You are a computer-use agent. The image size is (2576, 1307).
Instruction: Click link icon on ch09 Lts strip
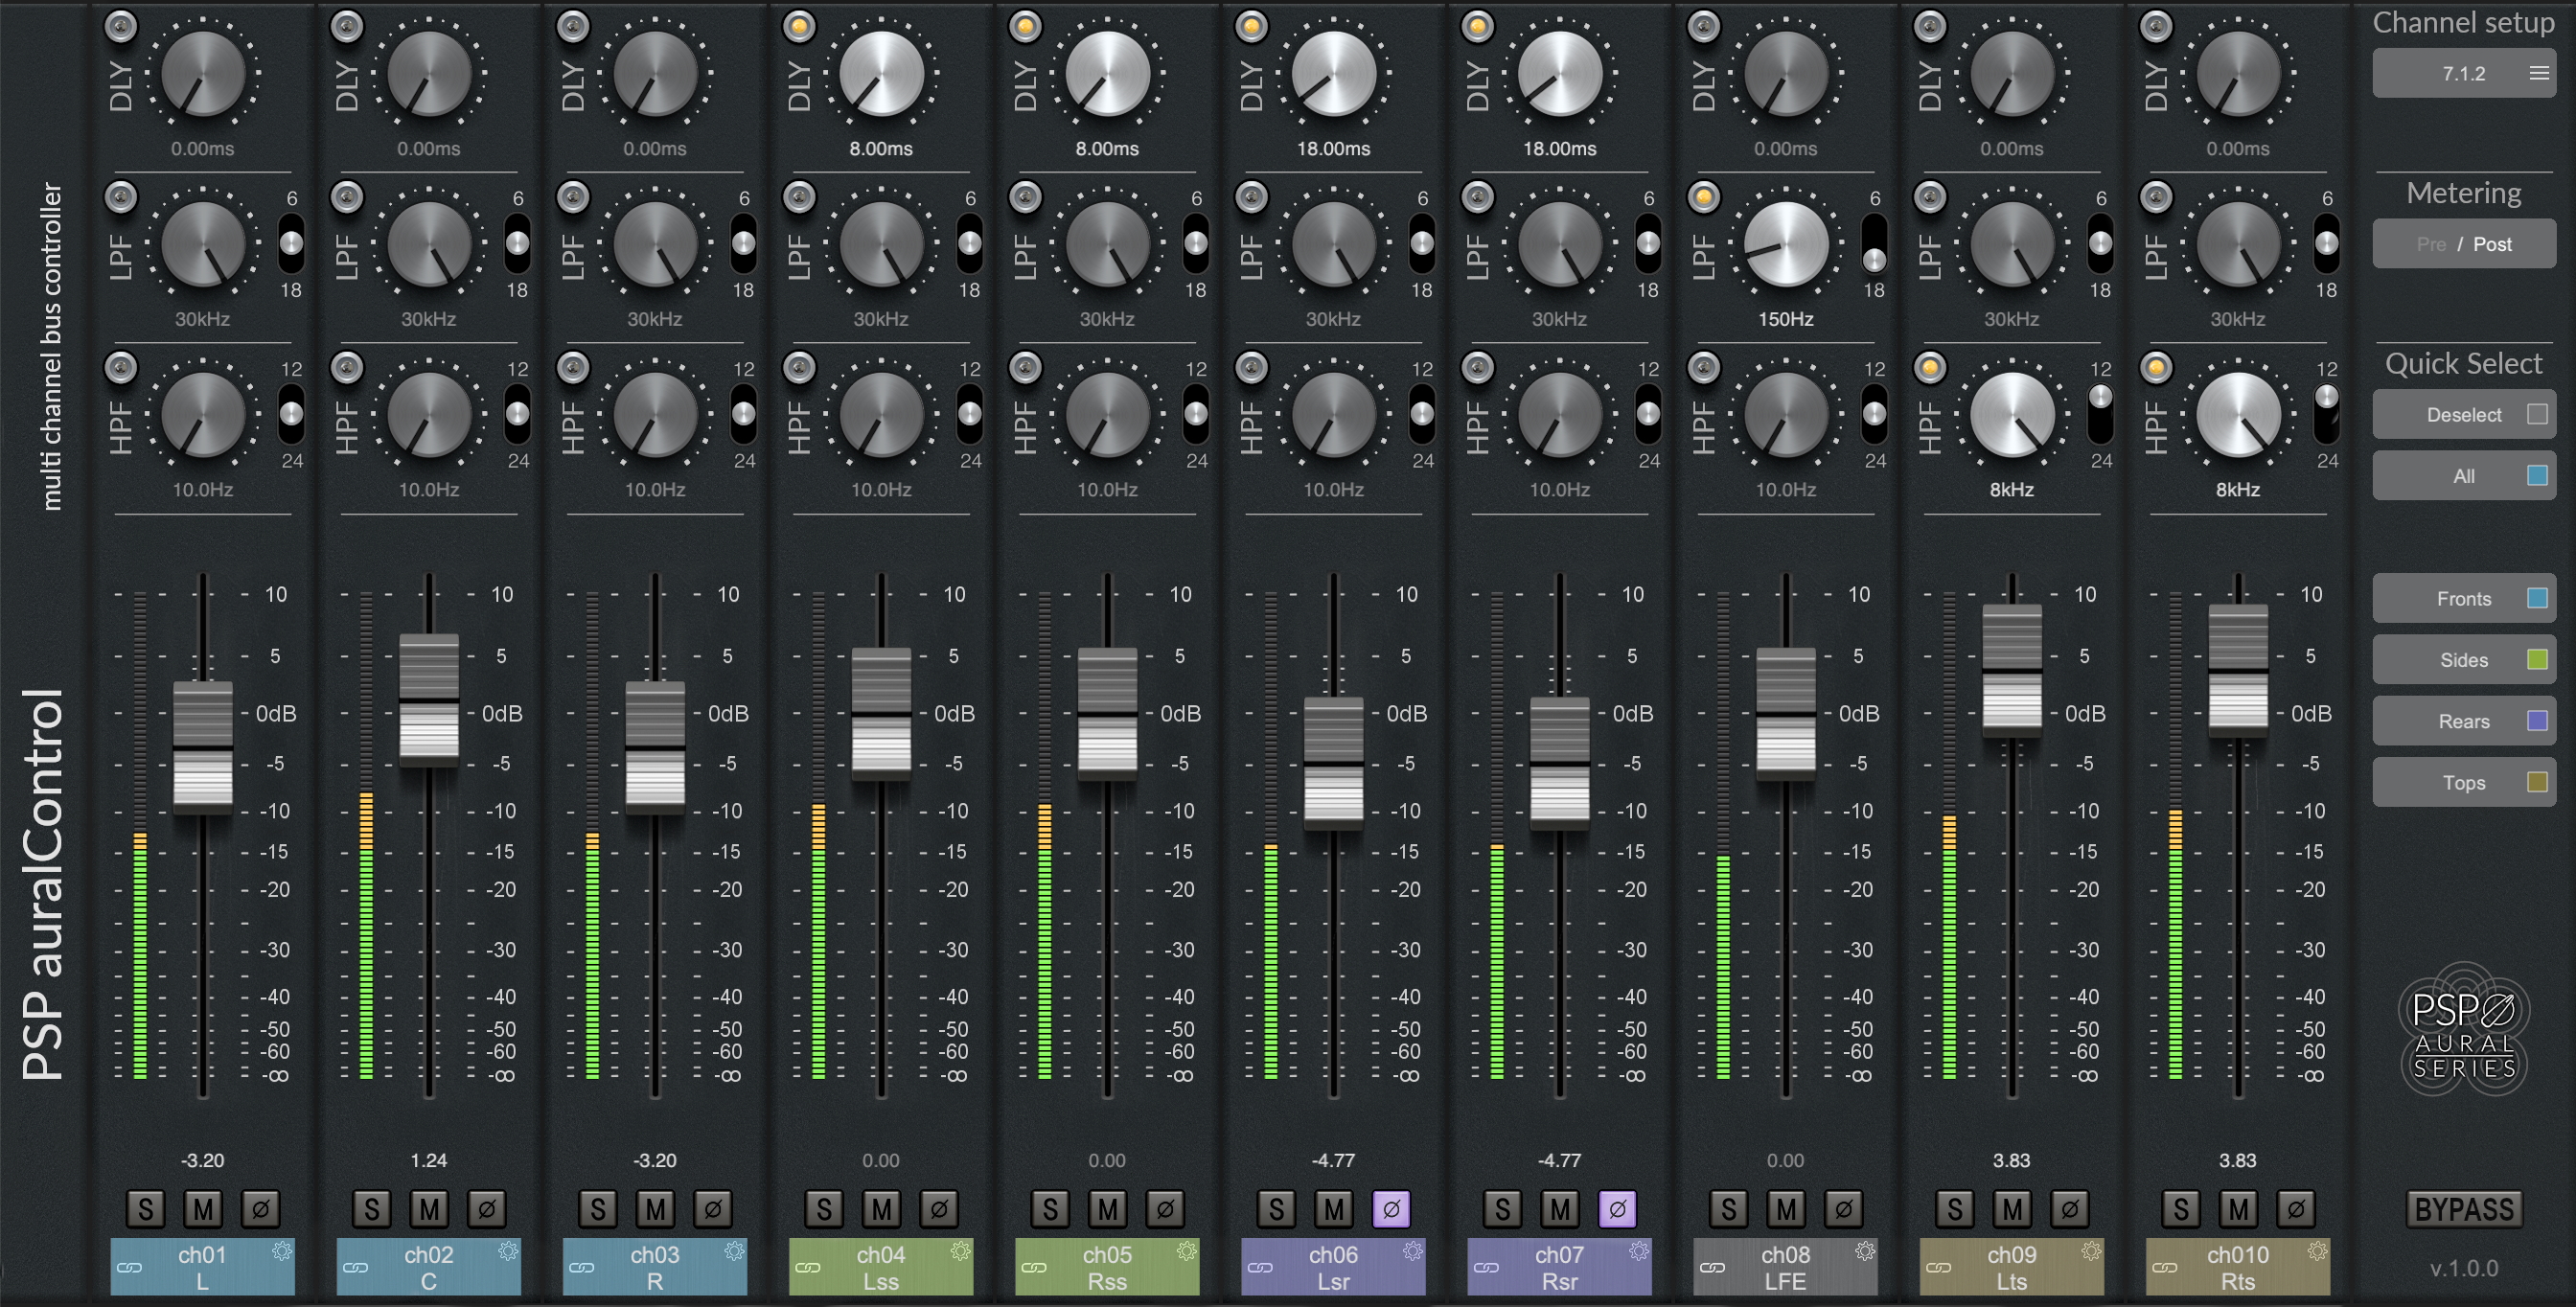(1939, 1267)
